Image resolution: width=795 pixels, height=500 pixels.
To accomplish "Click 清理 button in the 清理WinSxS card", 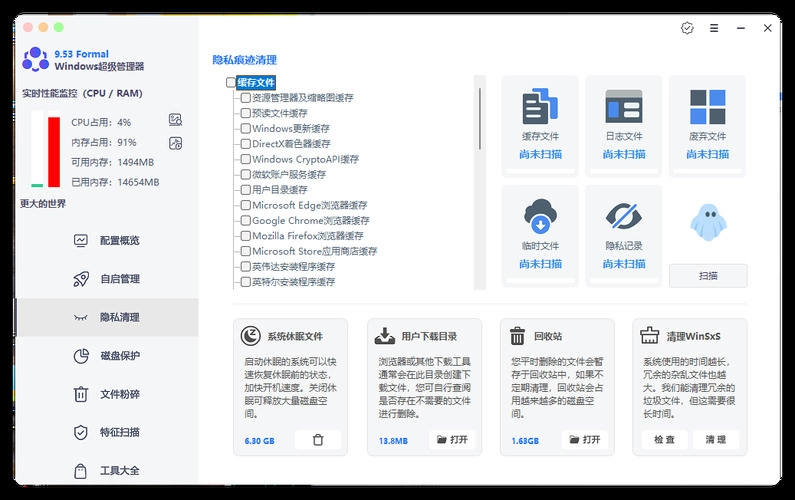I will click(x=716, y=440).
